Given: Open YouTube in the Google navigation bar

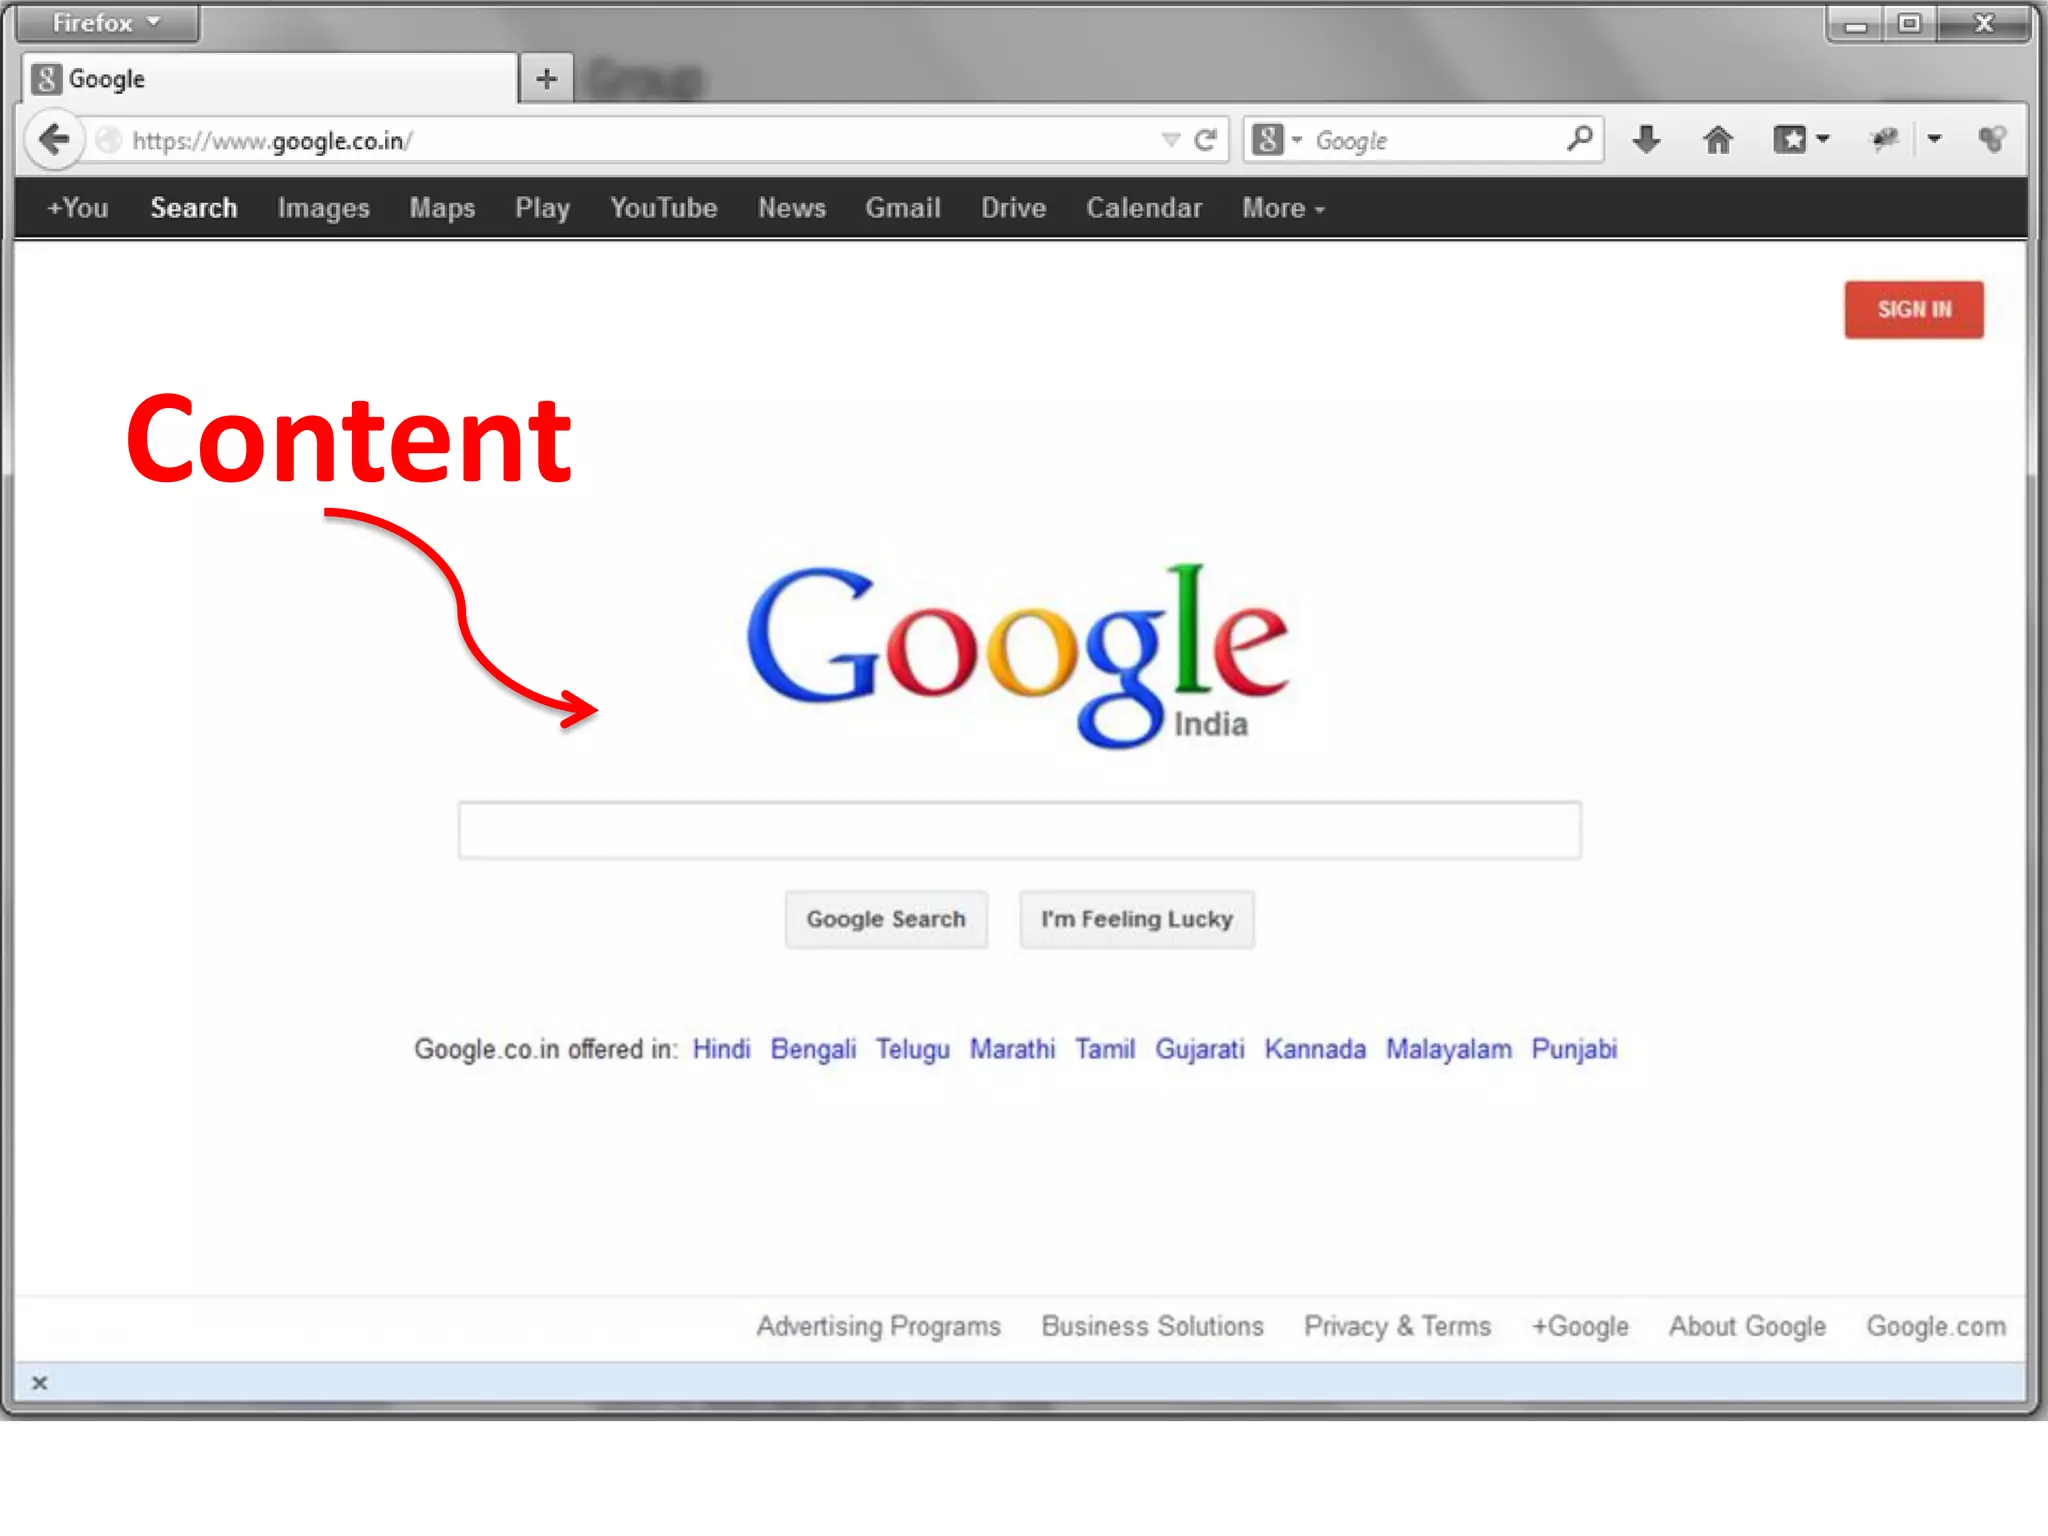Looking at the screenshot, I should [x=664, y=208].
